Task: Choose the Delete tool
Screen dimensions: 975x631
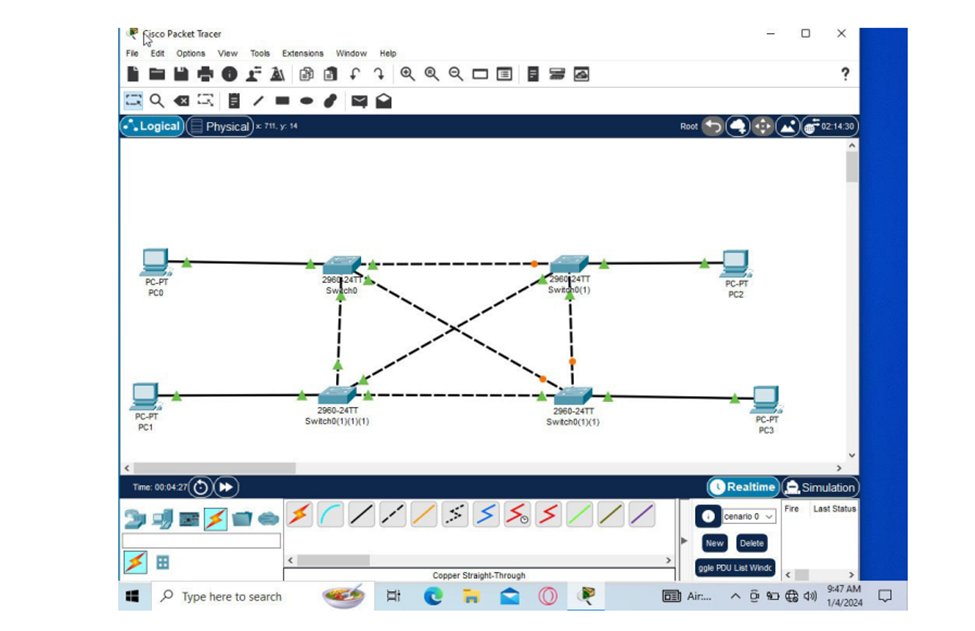Action: [x=181, y=101]
